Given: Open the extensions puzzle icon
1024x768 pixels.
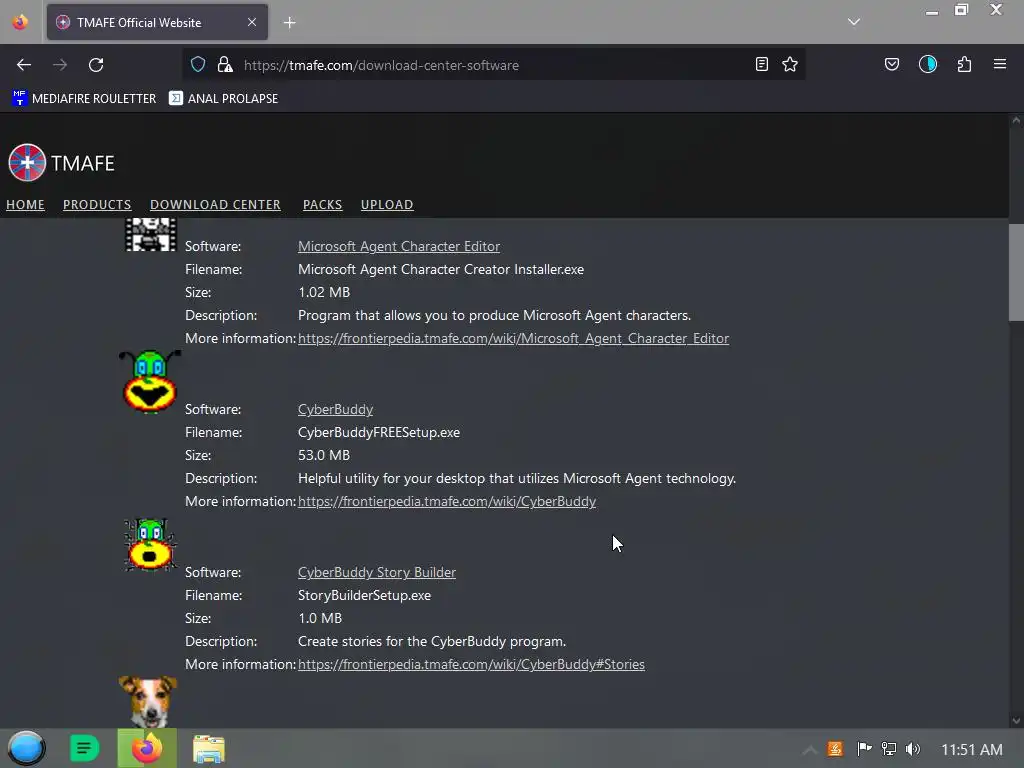Looking at the screenshot, I should (x=964, y=64).
